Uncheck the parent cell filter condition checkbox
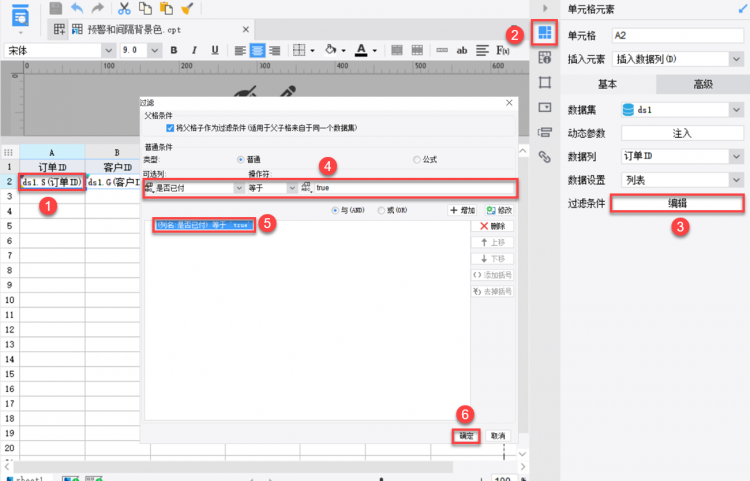Viewport: 750px width, 481px height. point(170,128)
